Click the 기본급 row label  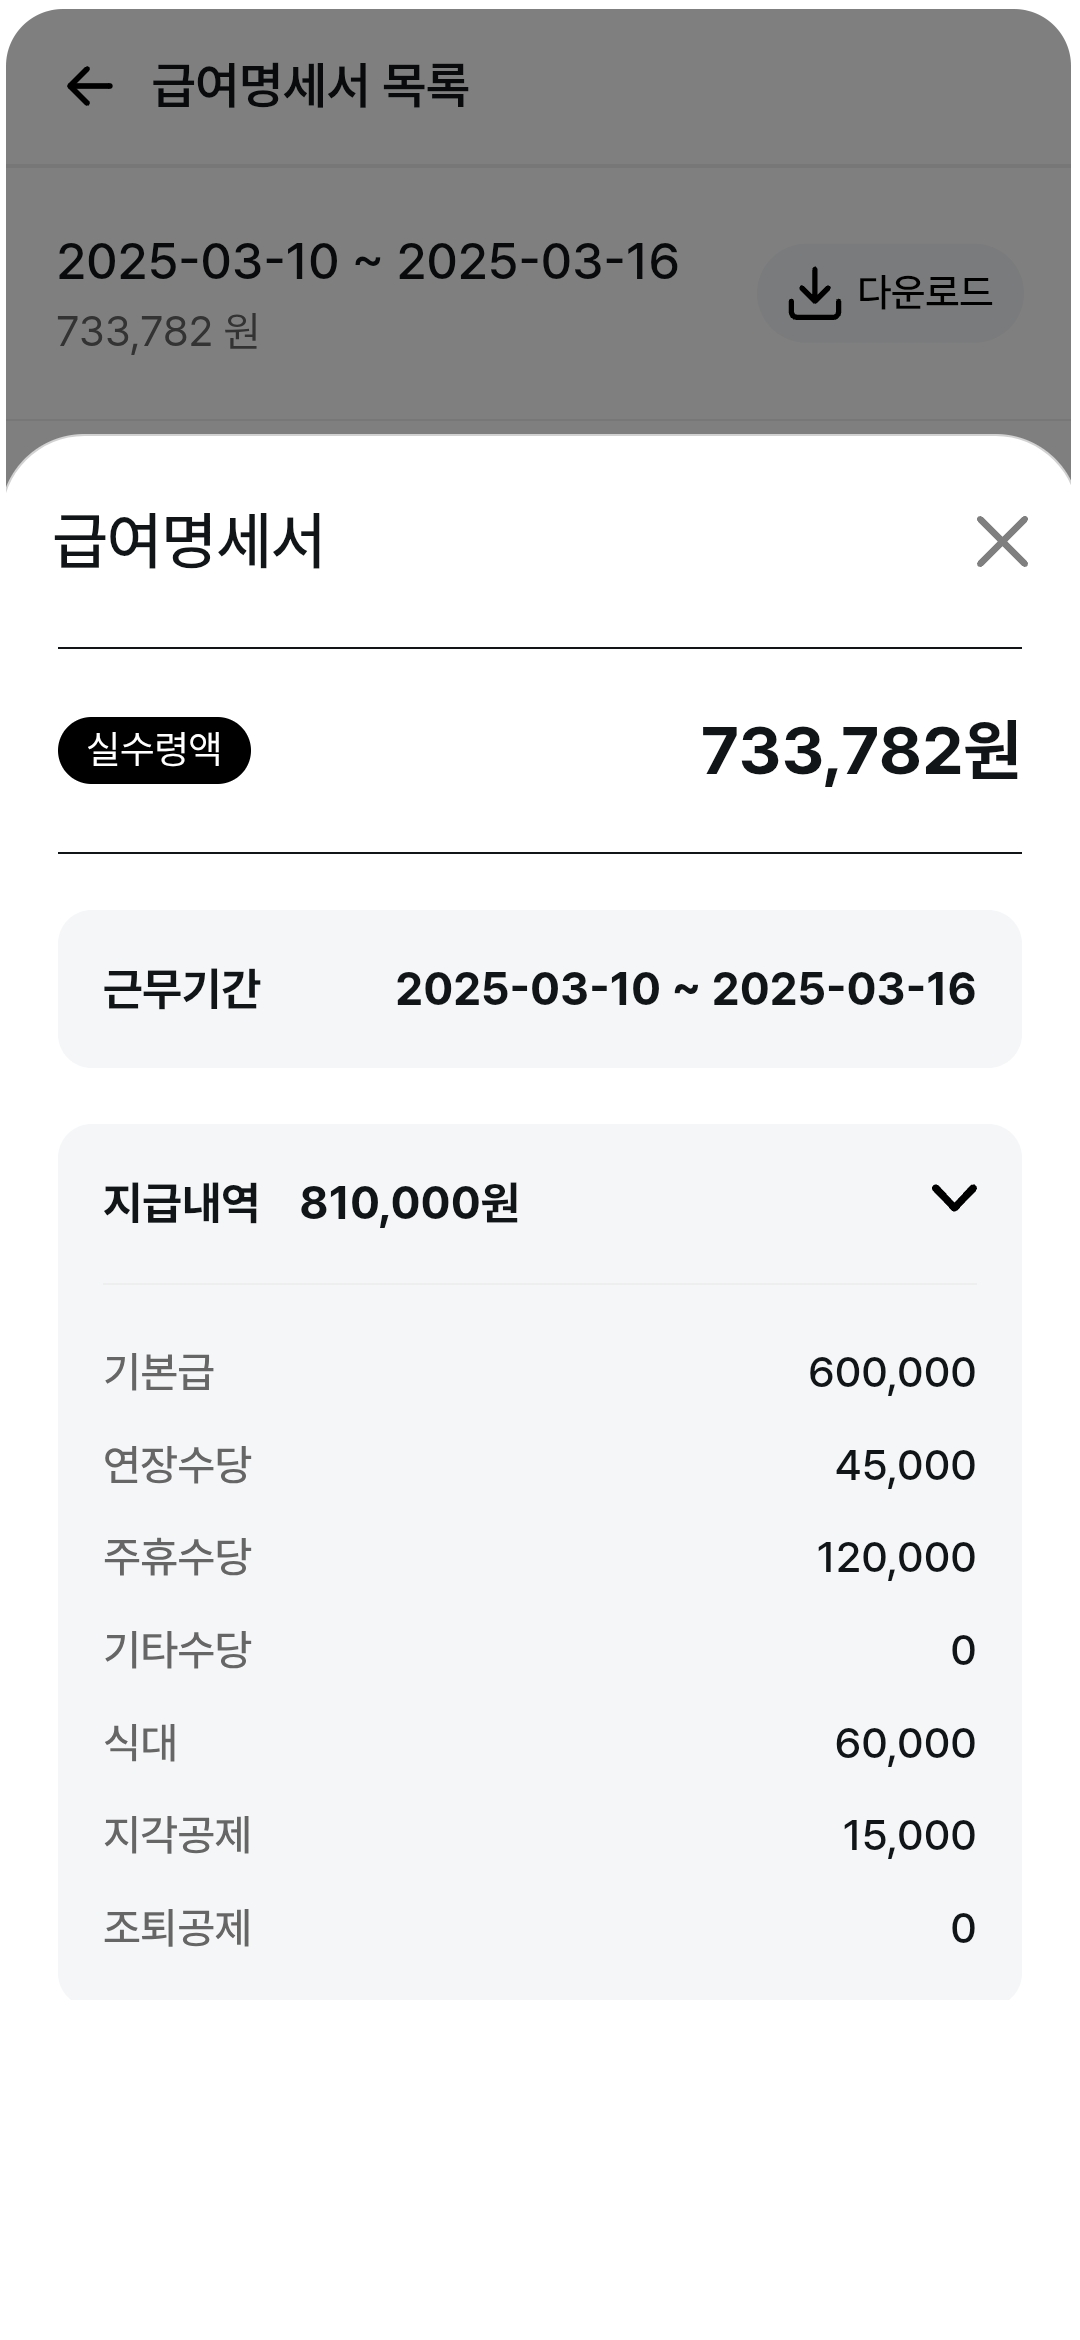159,1372
